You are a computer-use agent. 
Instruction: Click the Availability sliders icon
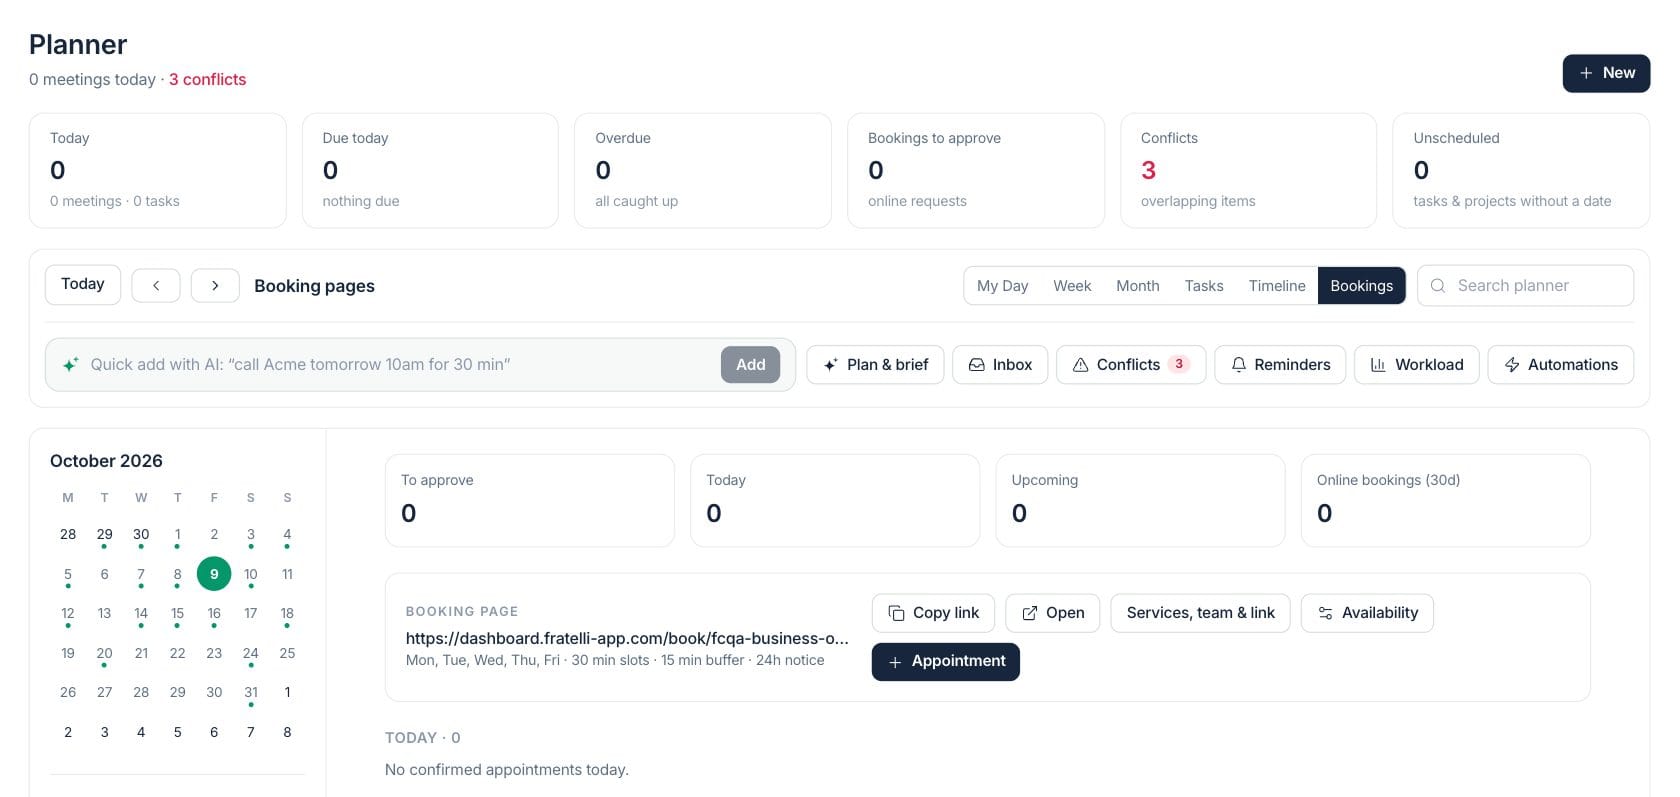[1325, 613]
